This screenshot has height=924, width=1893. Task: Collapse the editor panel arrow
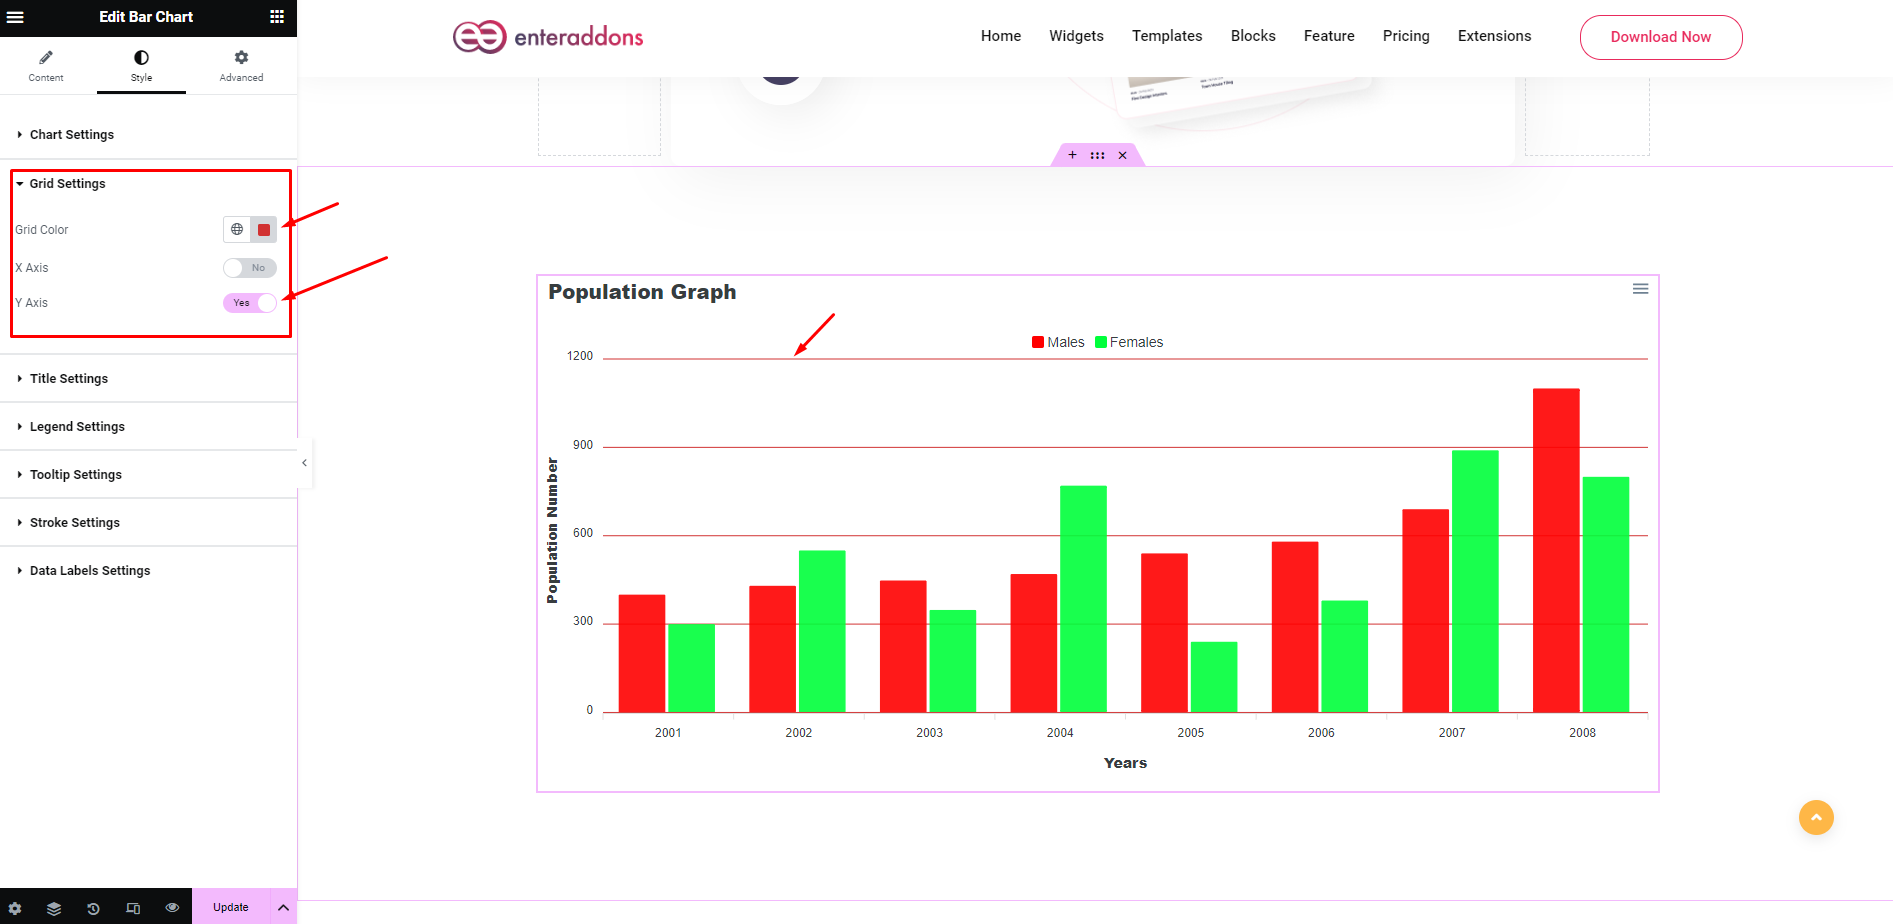coord(305,463)
